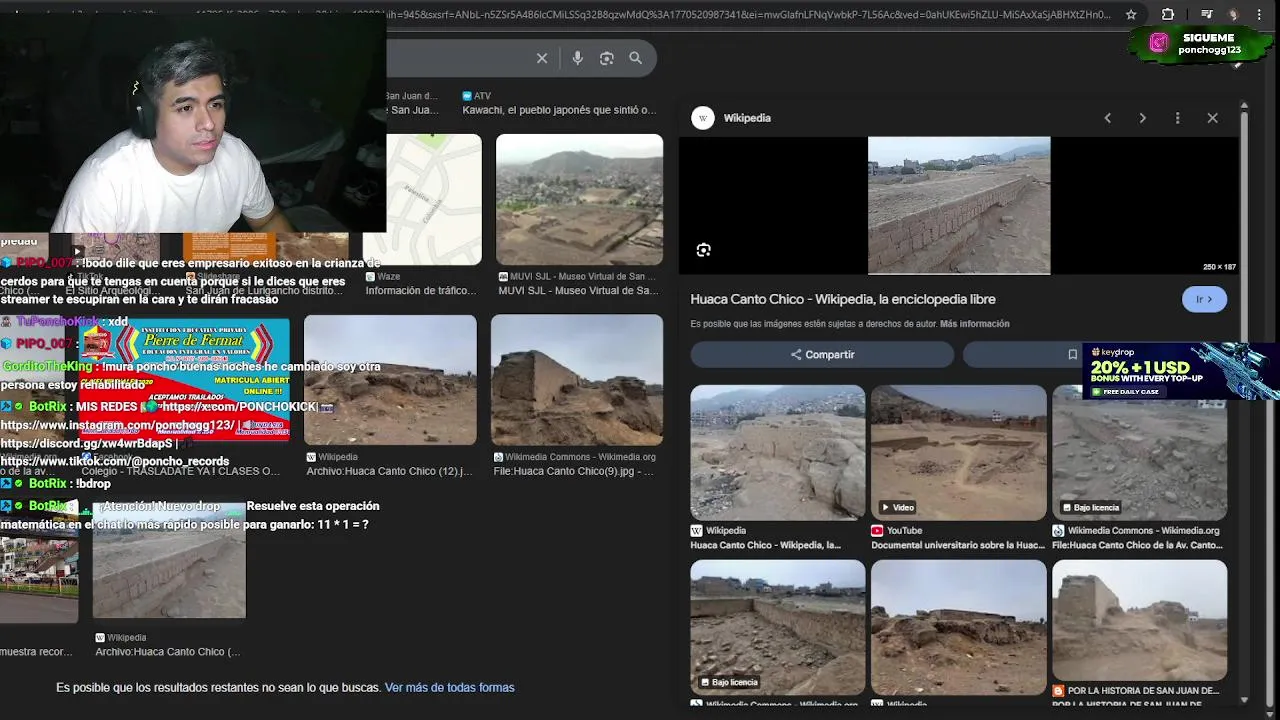Viewport: 1280px width, 720px height.
Task: Search inside the preview image with Lens icon
Action: [x=703, y=250]
